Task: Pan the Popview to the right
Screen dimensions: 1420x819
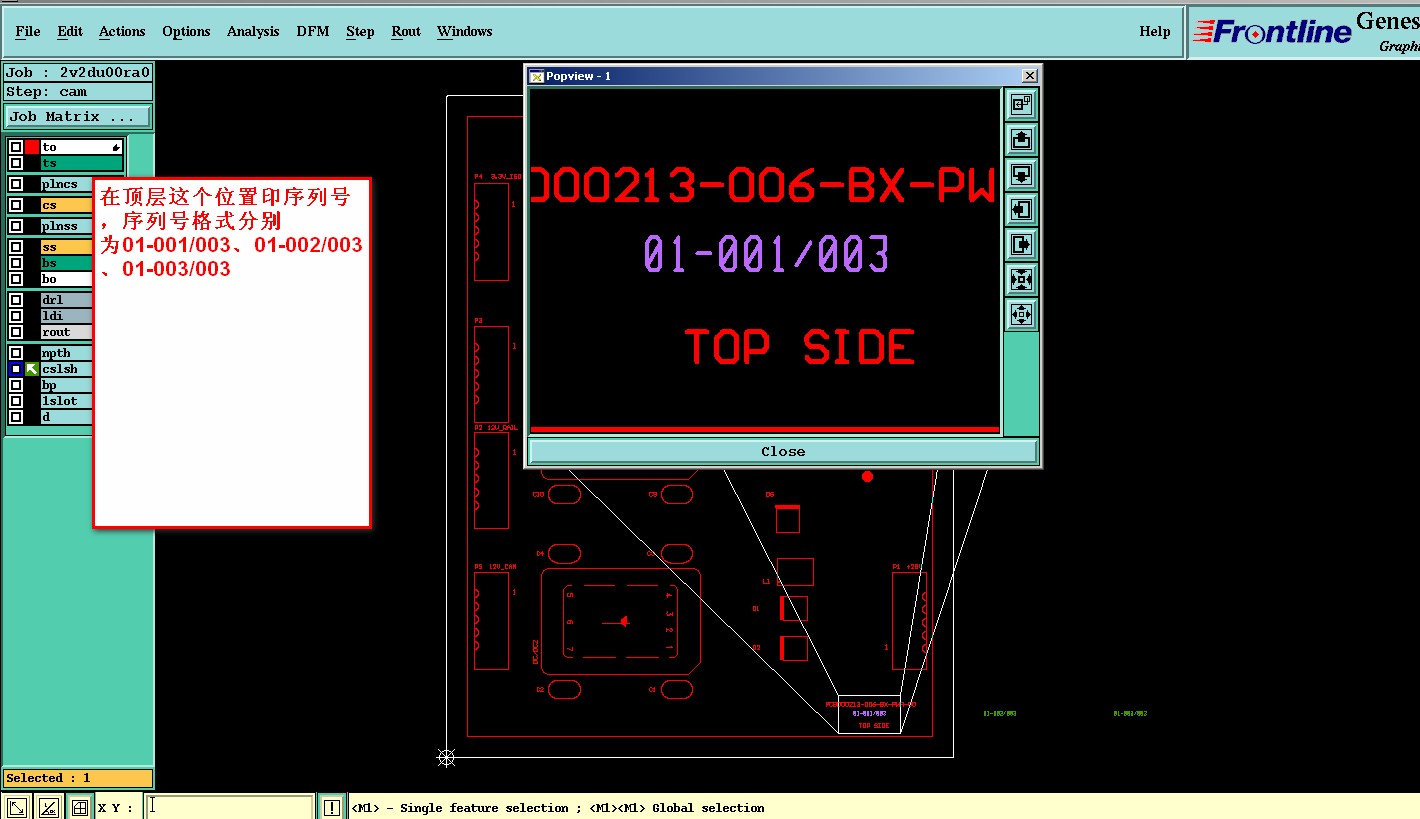Action: (x=1021, y=244)
